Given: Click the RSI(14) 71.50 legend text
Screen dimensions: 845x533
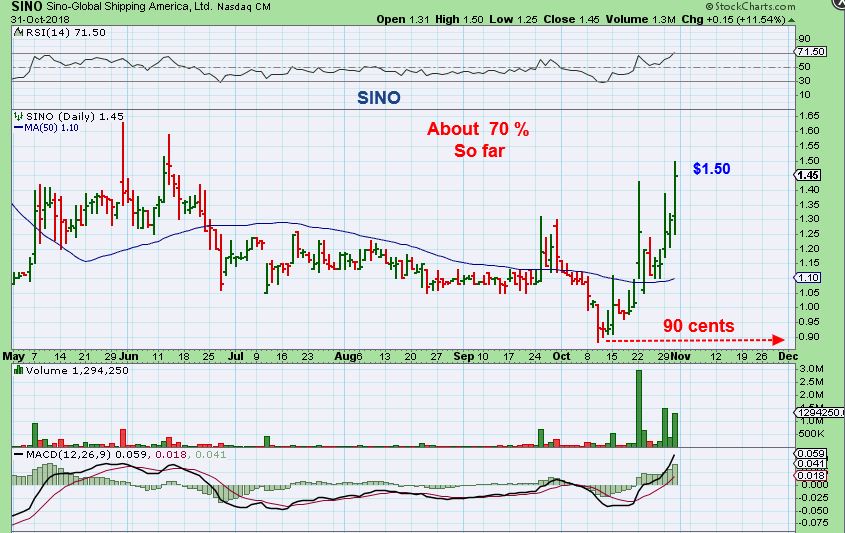Looking at the screenshot, I should [x=65, y=32].
